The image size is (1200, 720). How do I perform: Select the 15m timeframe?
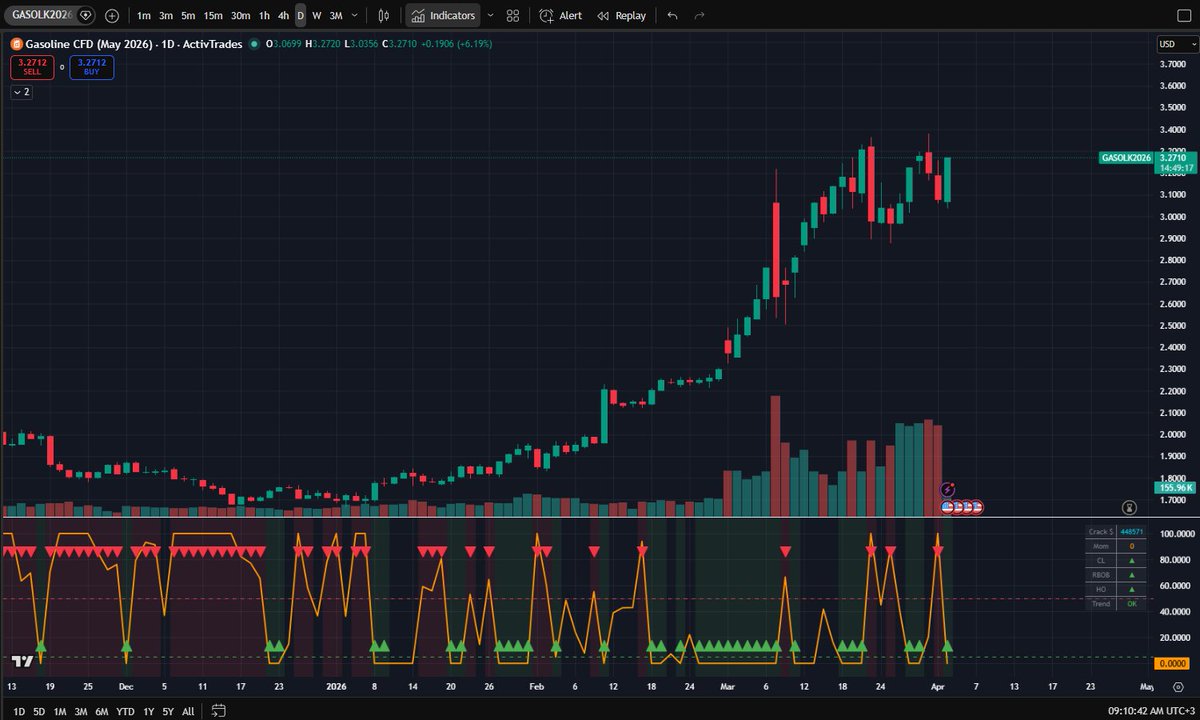click(x=213, y=16)
